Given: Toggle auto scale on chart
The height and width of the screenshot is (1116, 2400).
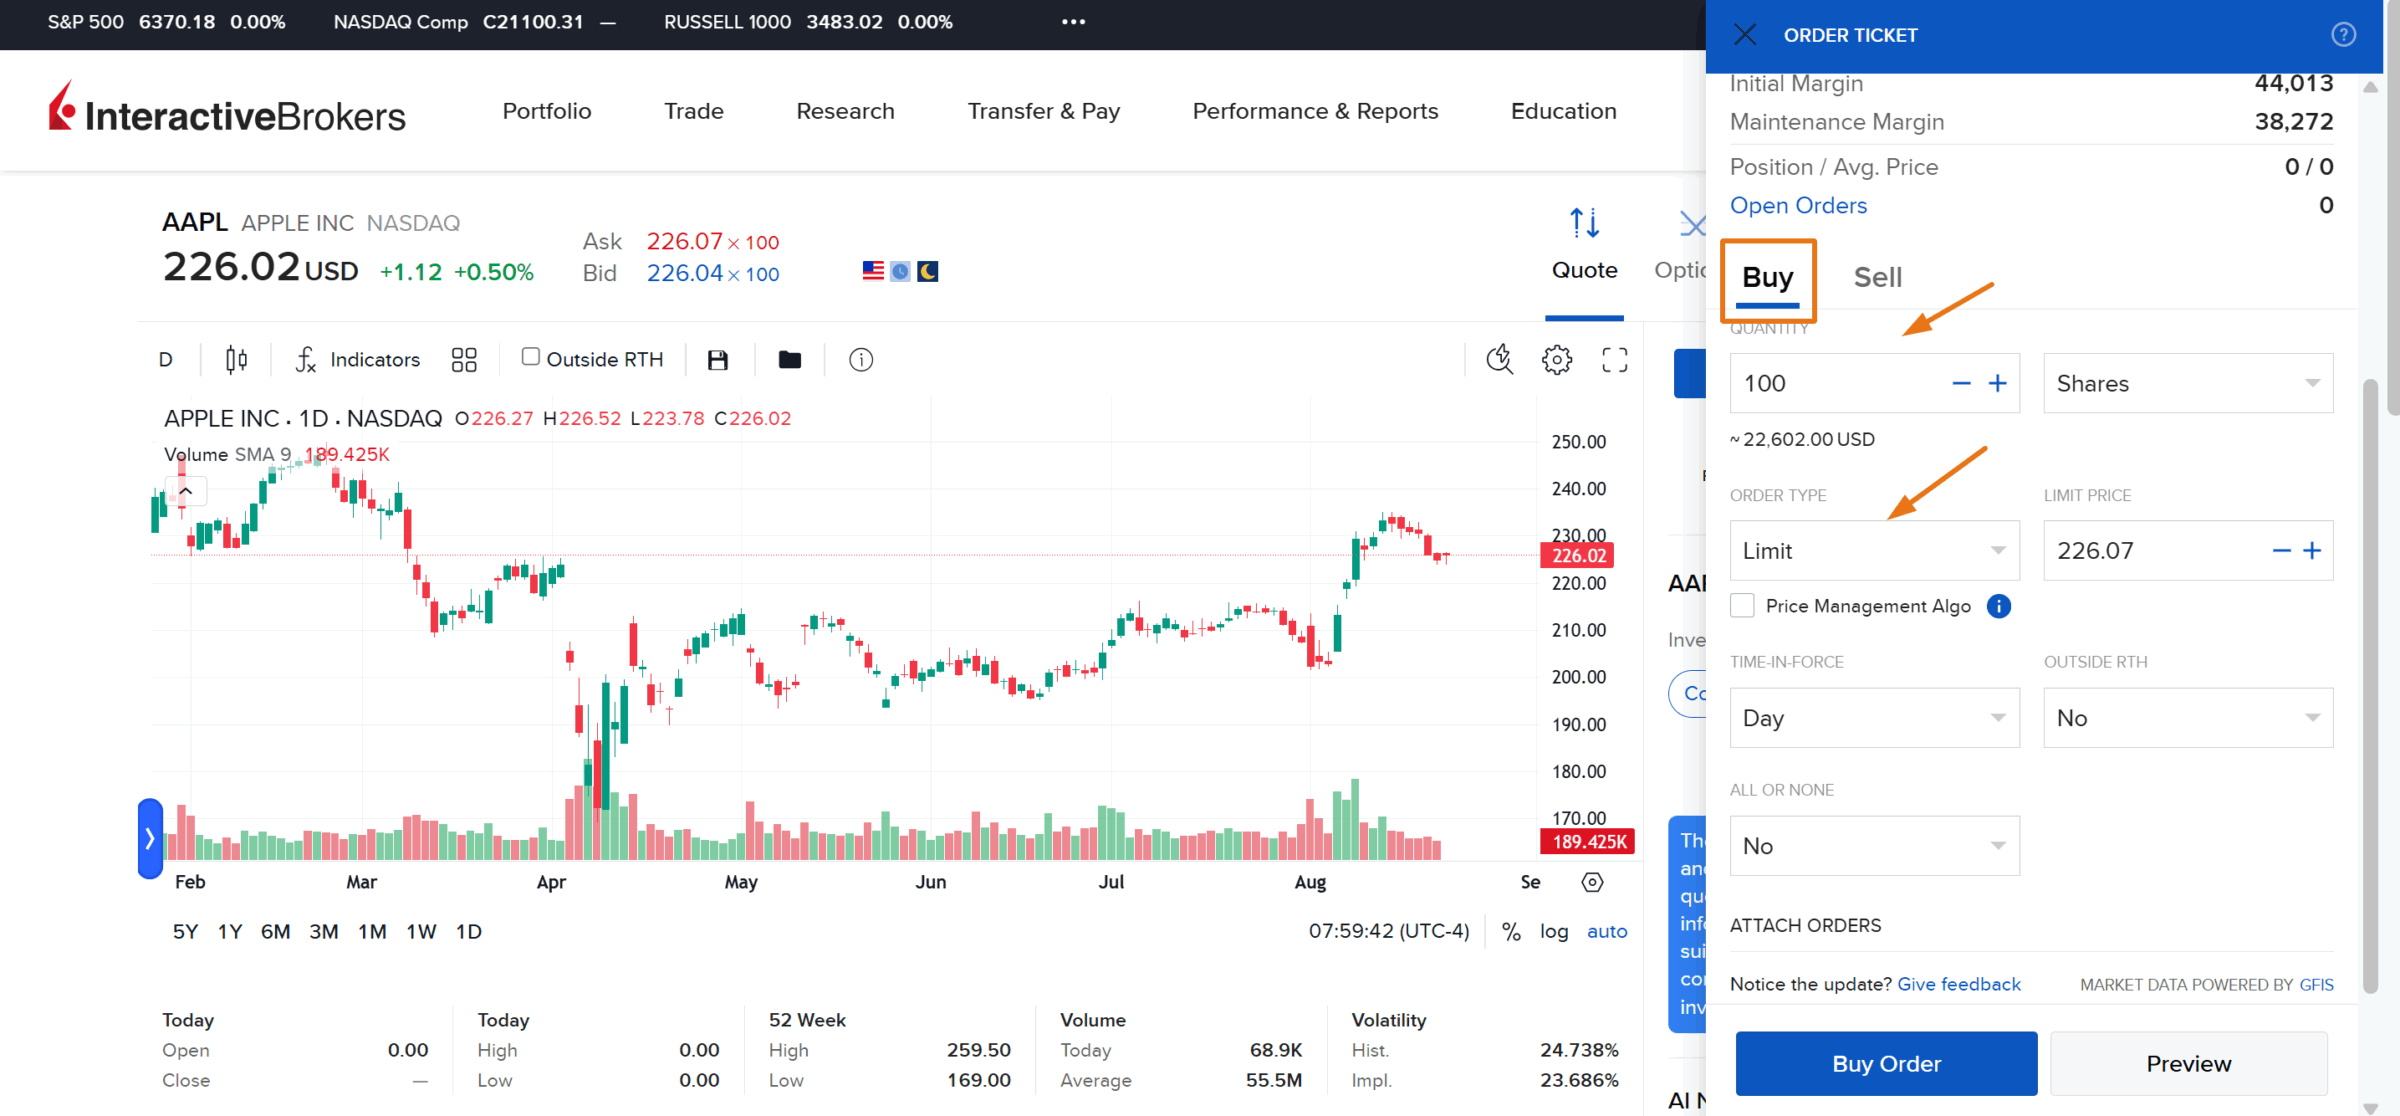Looking at the screenshot, I should coord(1607,932).
